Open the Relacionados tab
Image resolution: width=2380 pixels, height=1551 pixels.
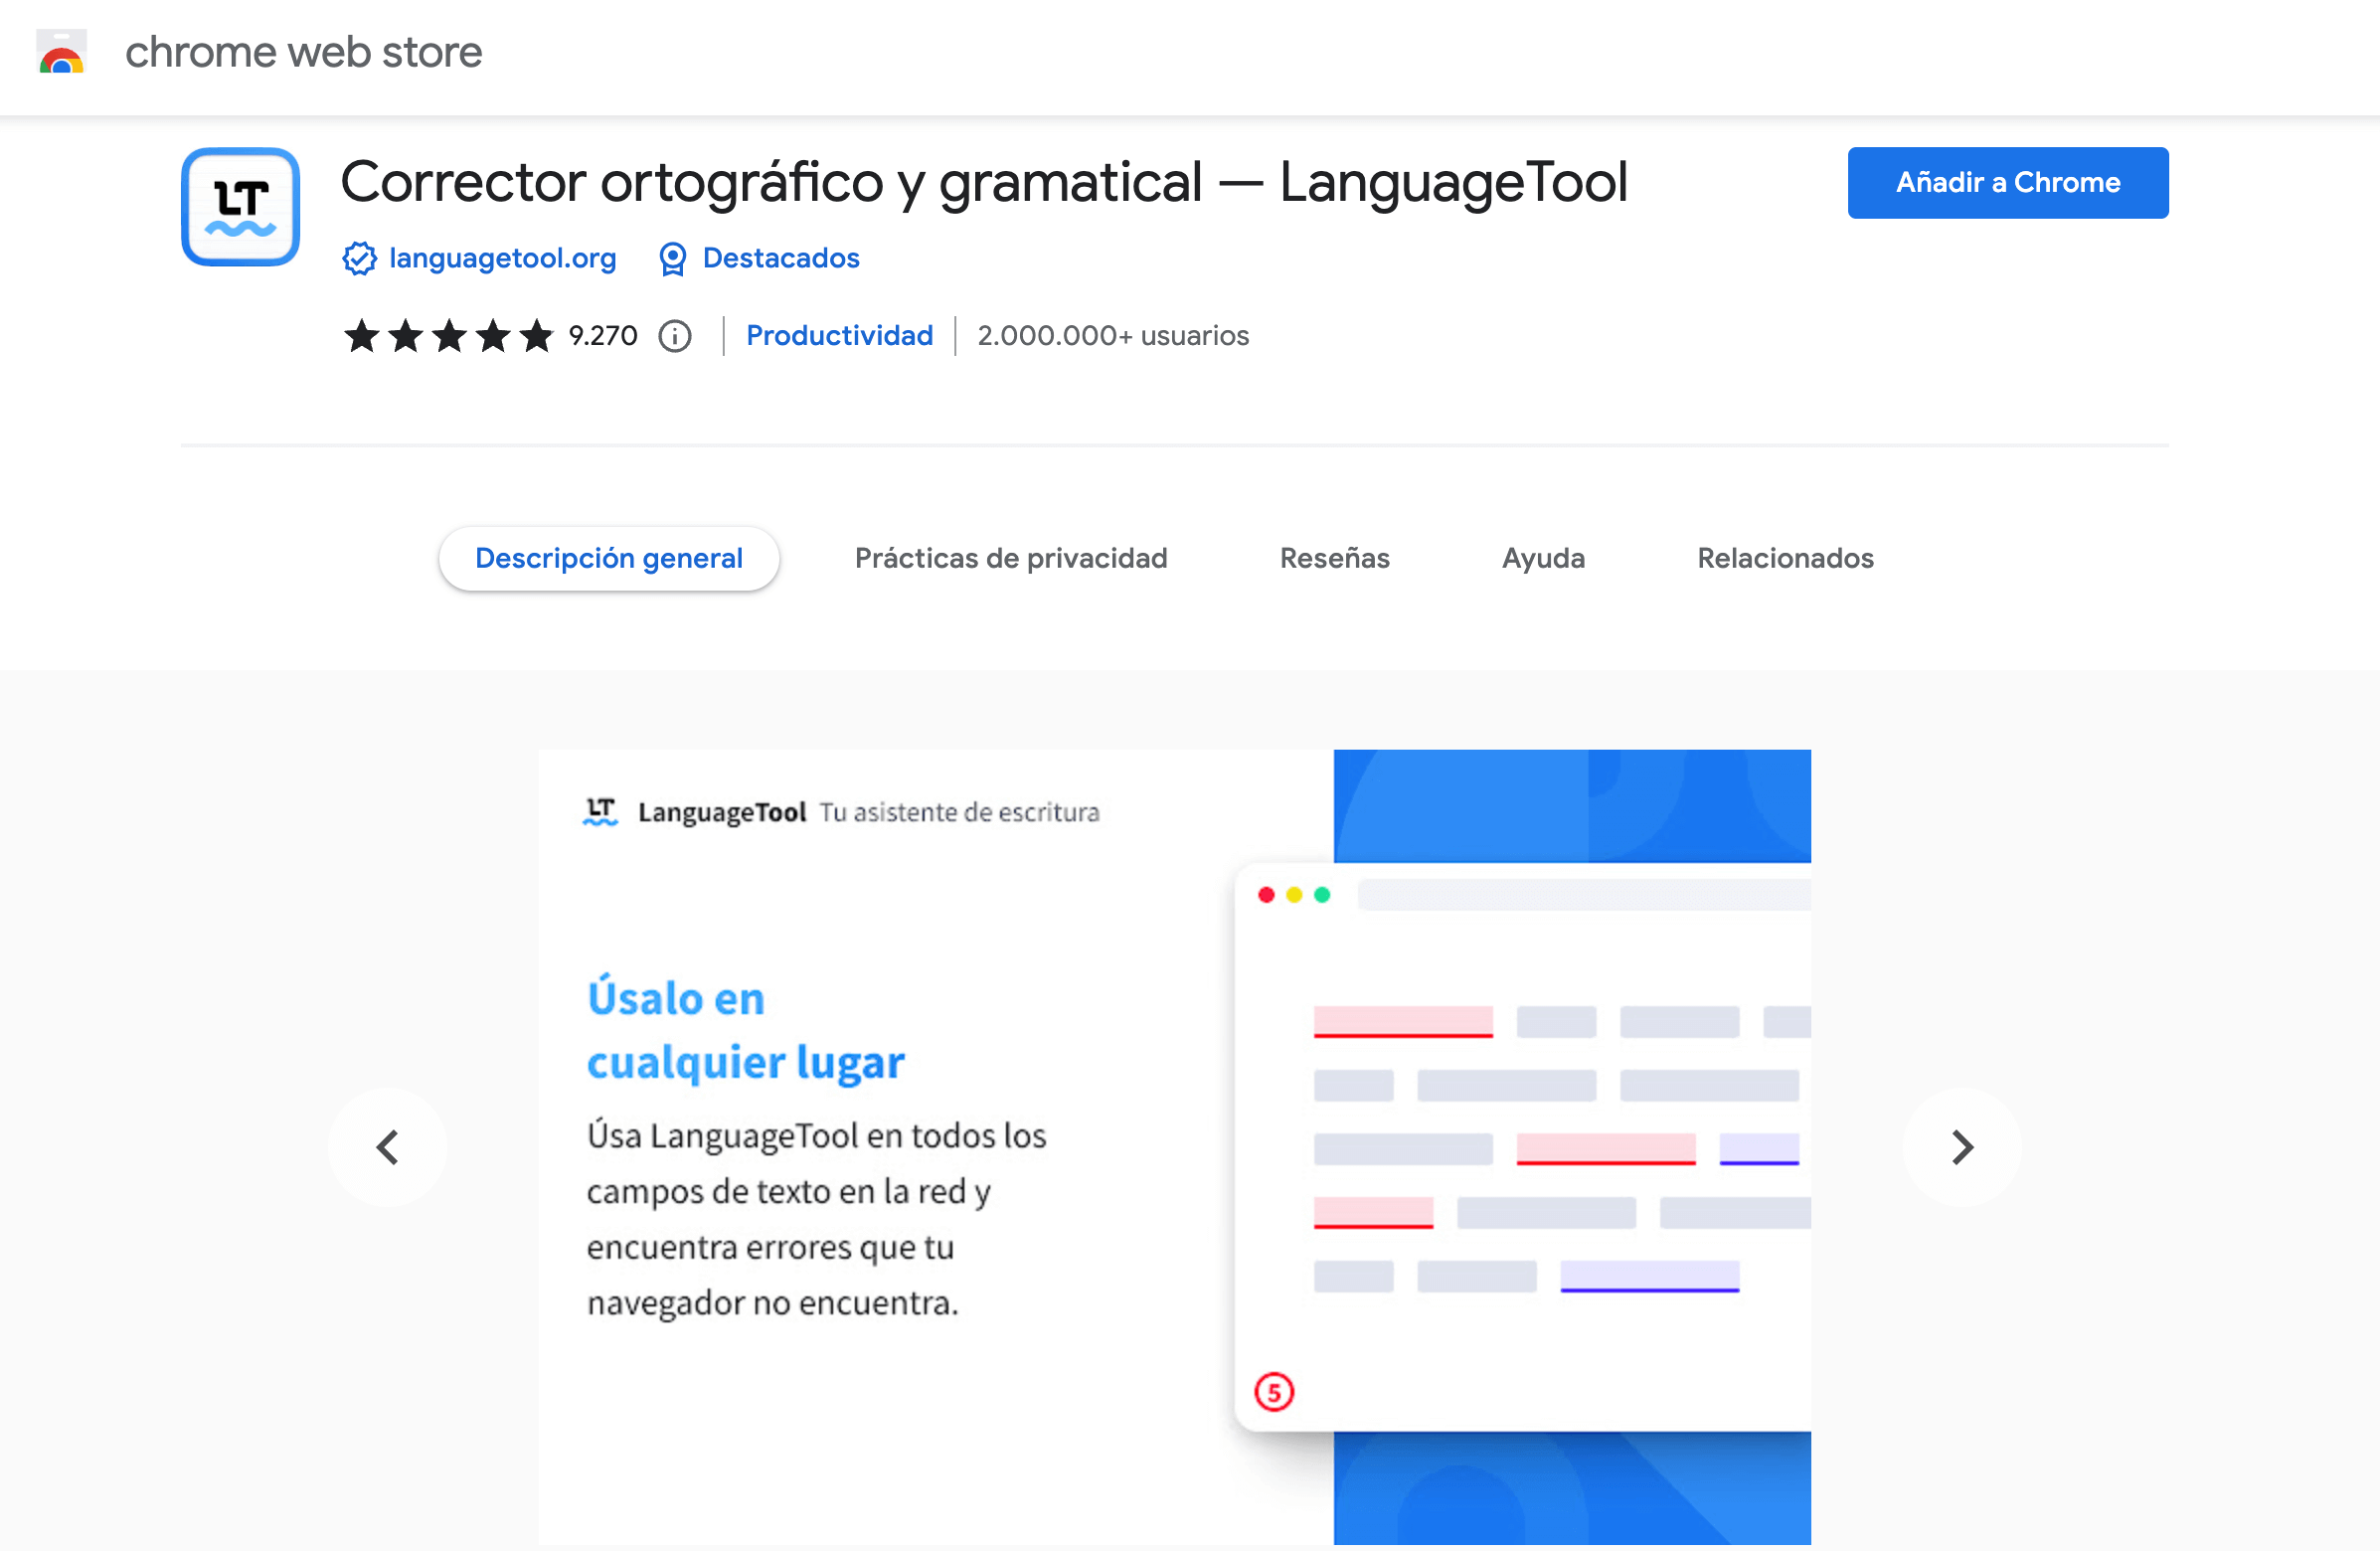pos(1785,558)
